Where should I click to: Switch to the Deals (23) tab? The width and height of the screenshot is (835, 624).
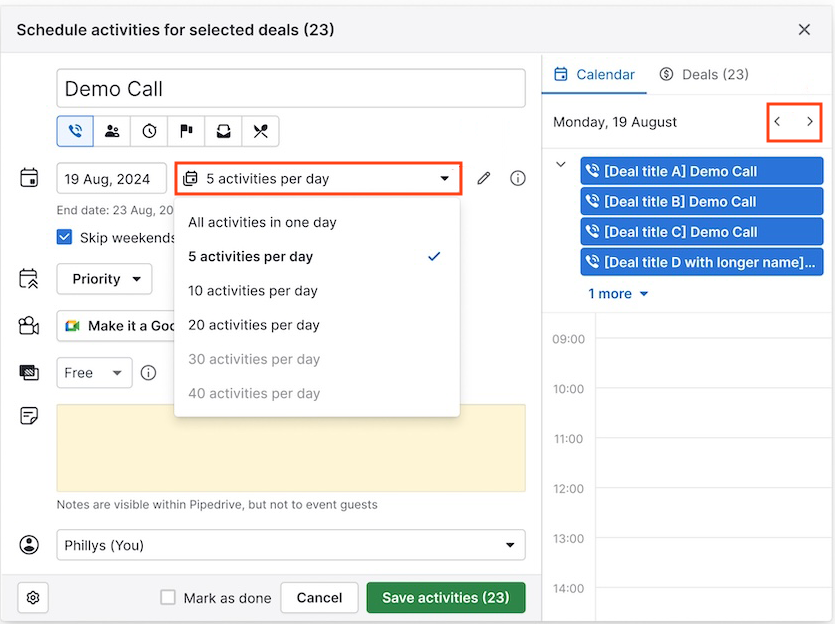[704, 74]
